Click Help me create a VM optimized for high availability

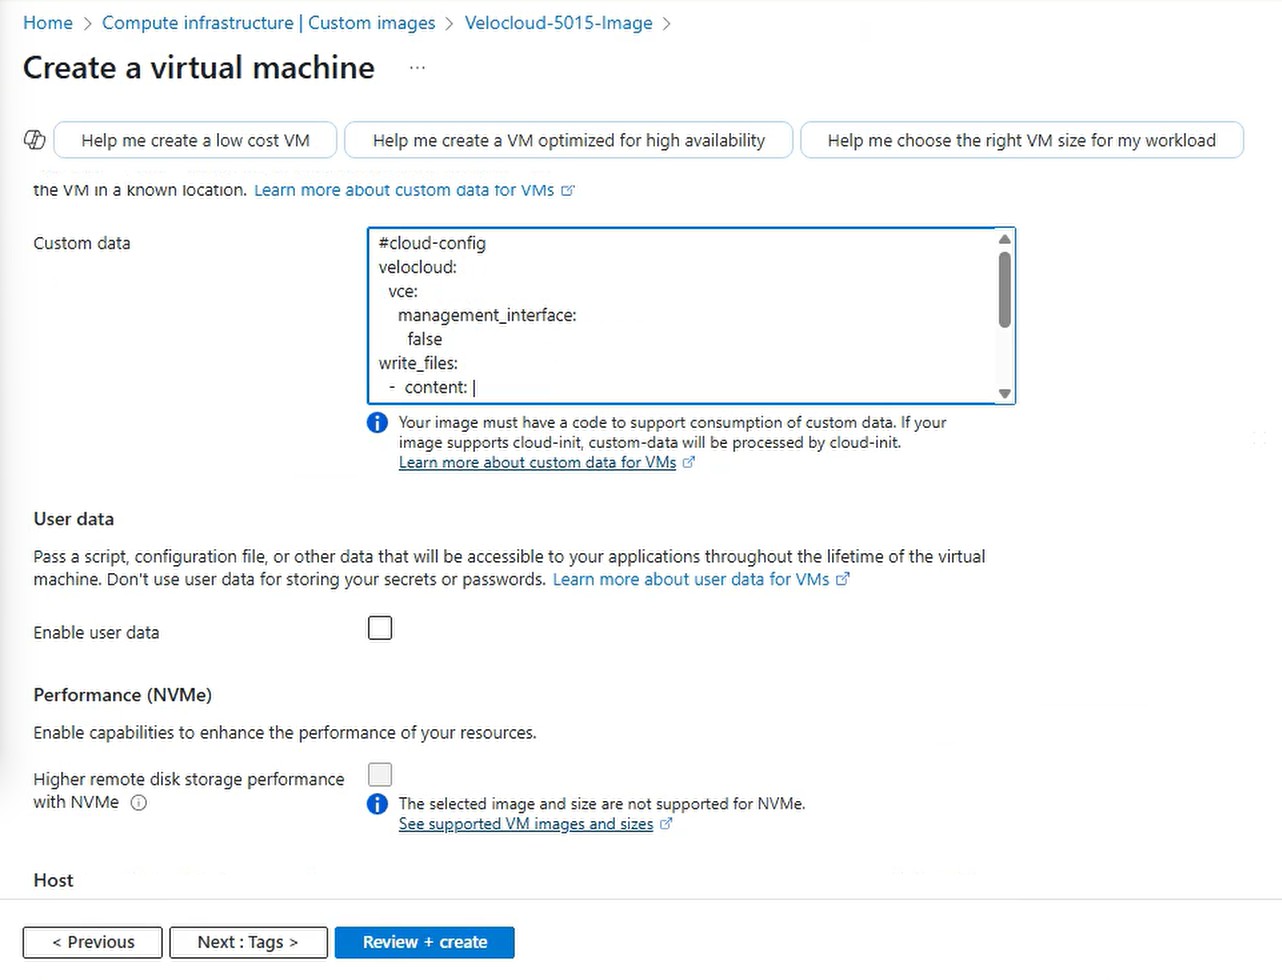[x=569, y=140]
